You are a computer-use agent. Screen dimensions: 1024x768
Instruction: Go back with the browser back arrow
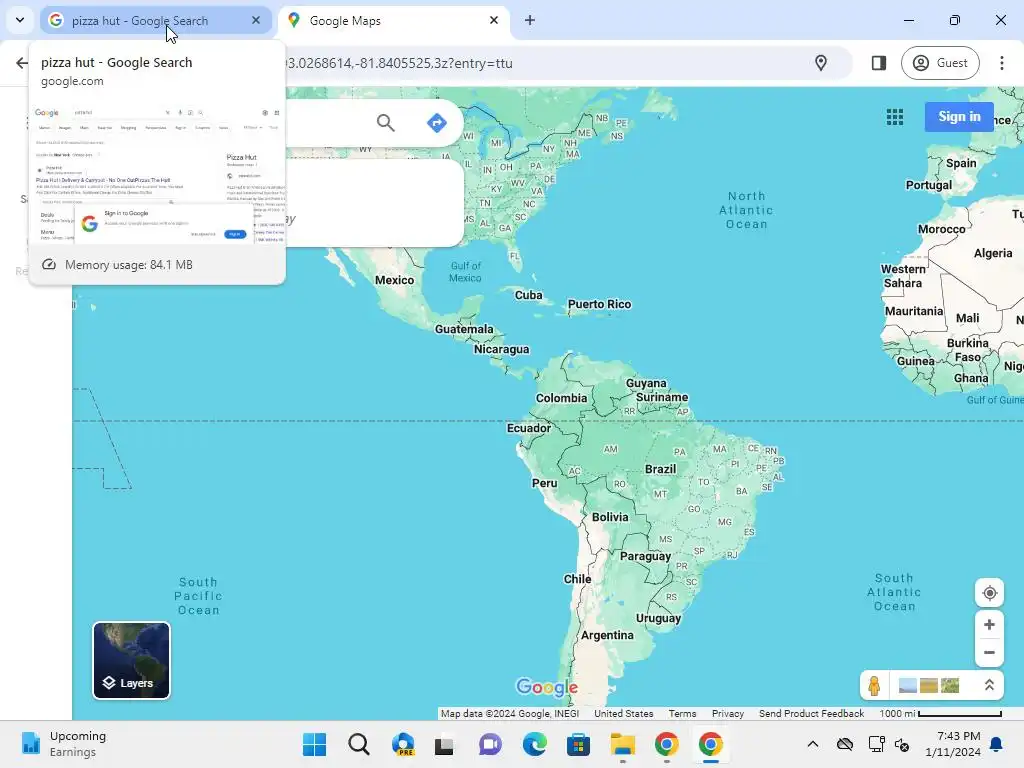[22, 63]
